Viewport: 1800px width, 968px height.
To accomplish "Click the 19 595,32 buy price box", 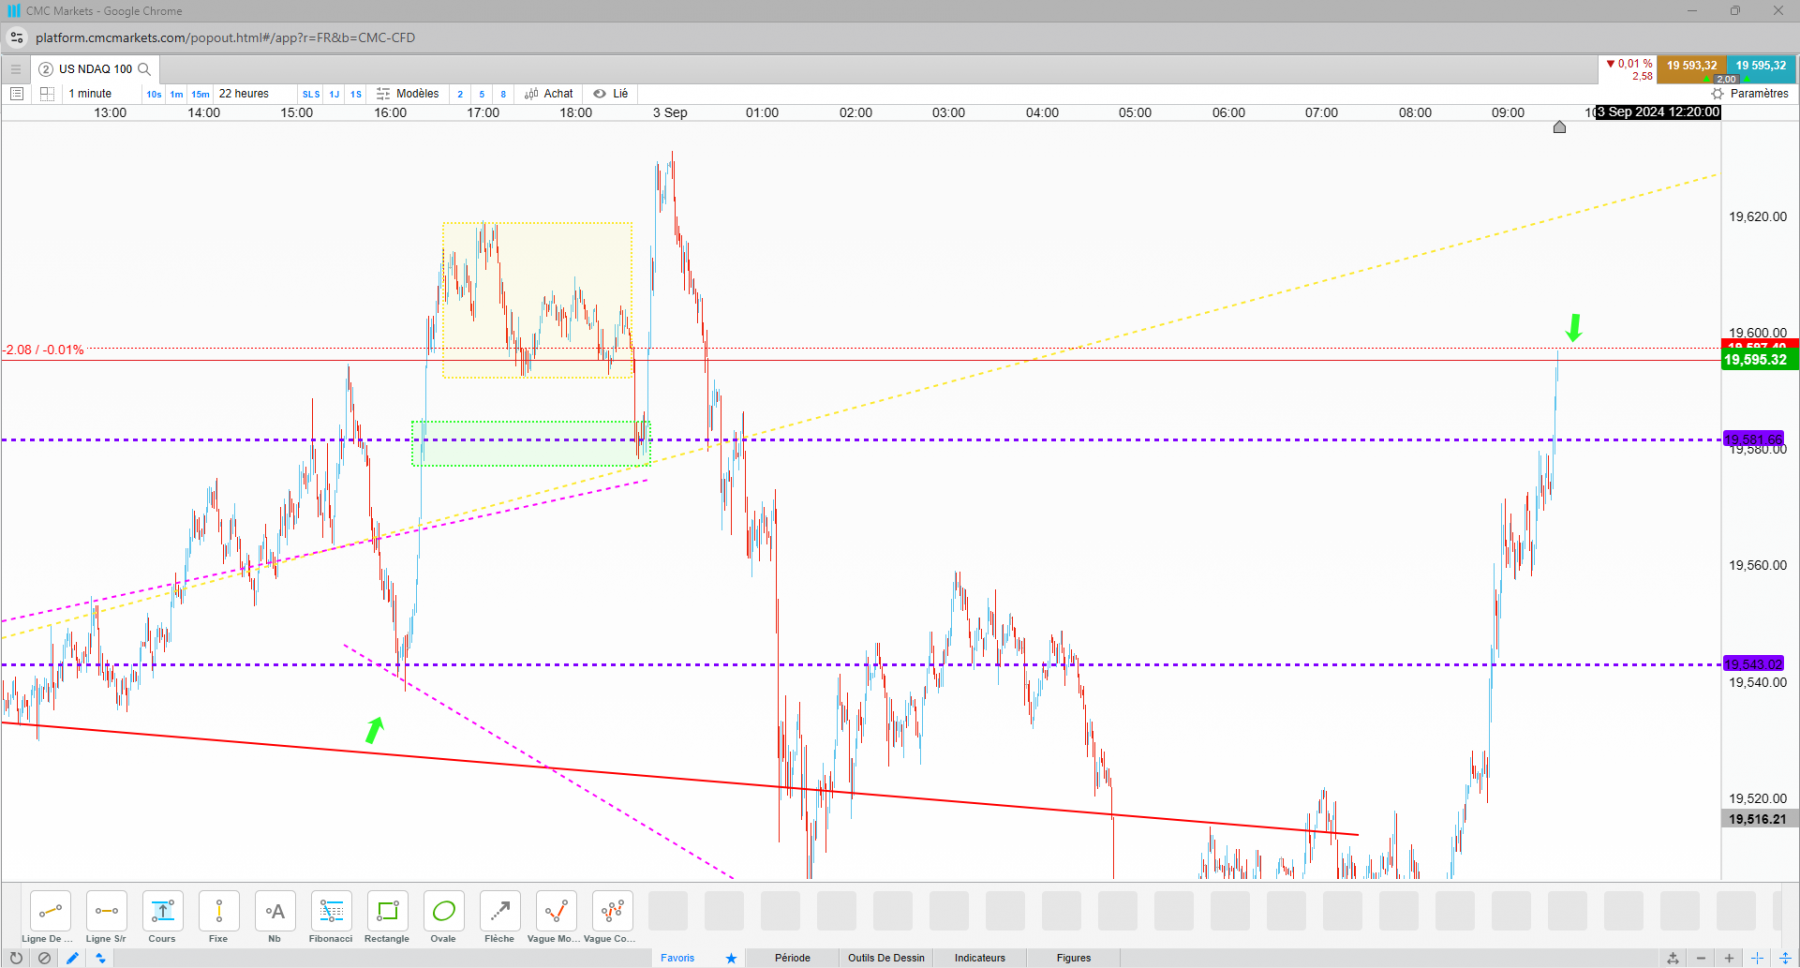I will click(1761, 66).
